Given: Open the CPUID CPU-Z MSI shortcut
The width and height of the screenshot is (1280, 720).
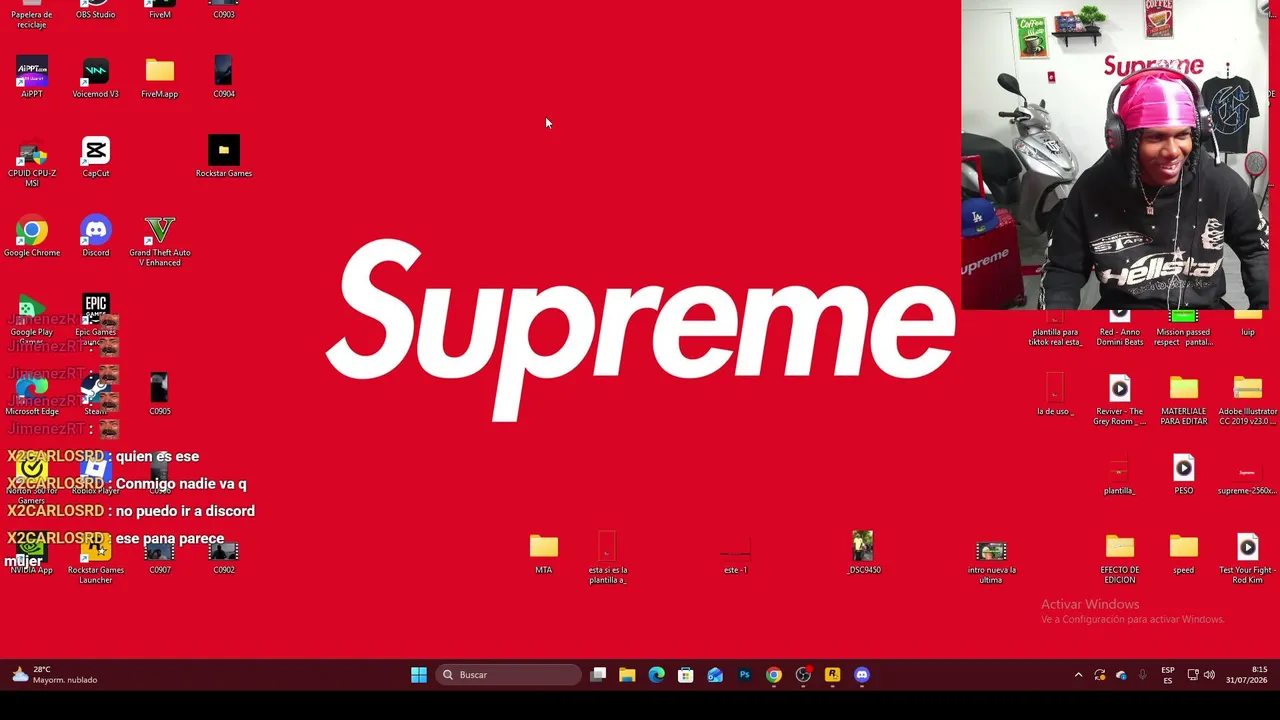Looking at the screenshot, I should pyautogui.click(x=32, y=163).
